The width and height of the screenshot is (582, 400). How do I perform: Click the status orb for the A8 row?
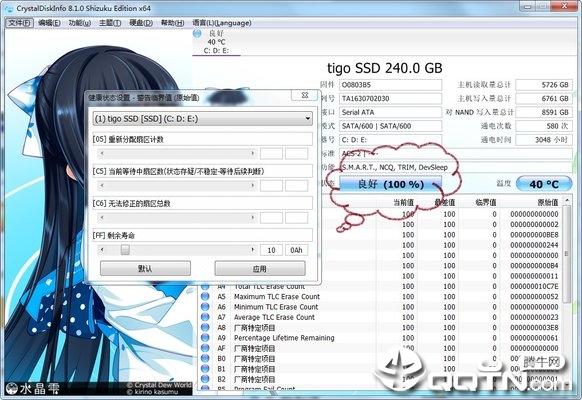click(205, 327)
